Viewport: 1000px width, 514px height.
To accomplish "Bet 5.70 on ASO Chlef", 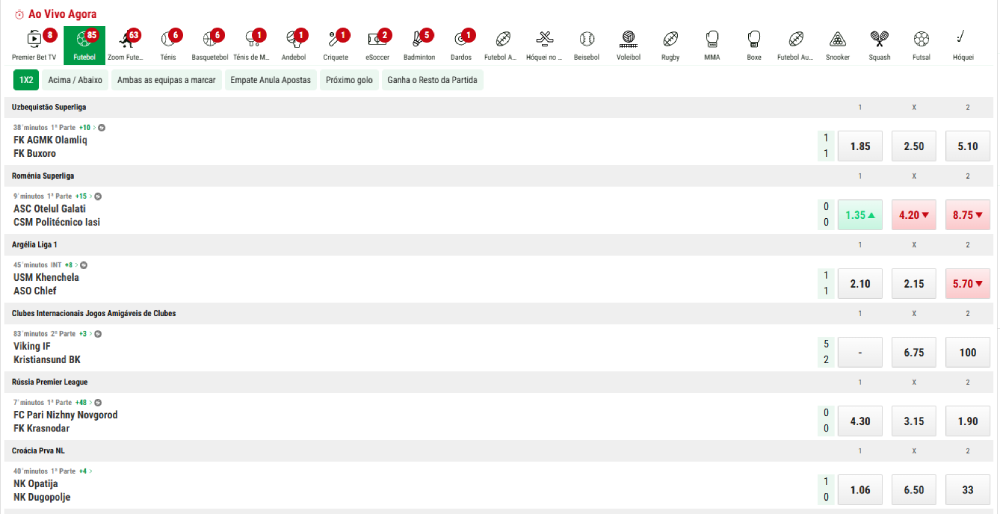I will tap(967, 284).
